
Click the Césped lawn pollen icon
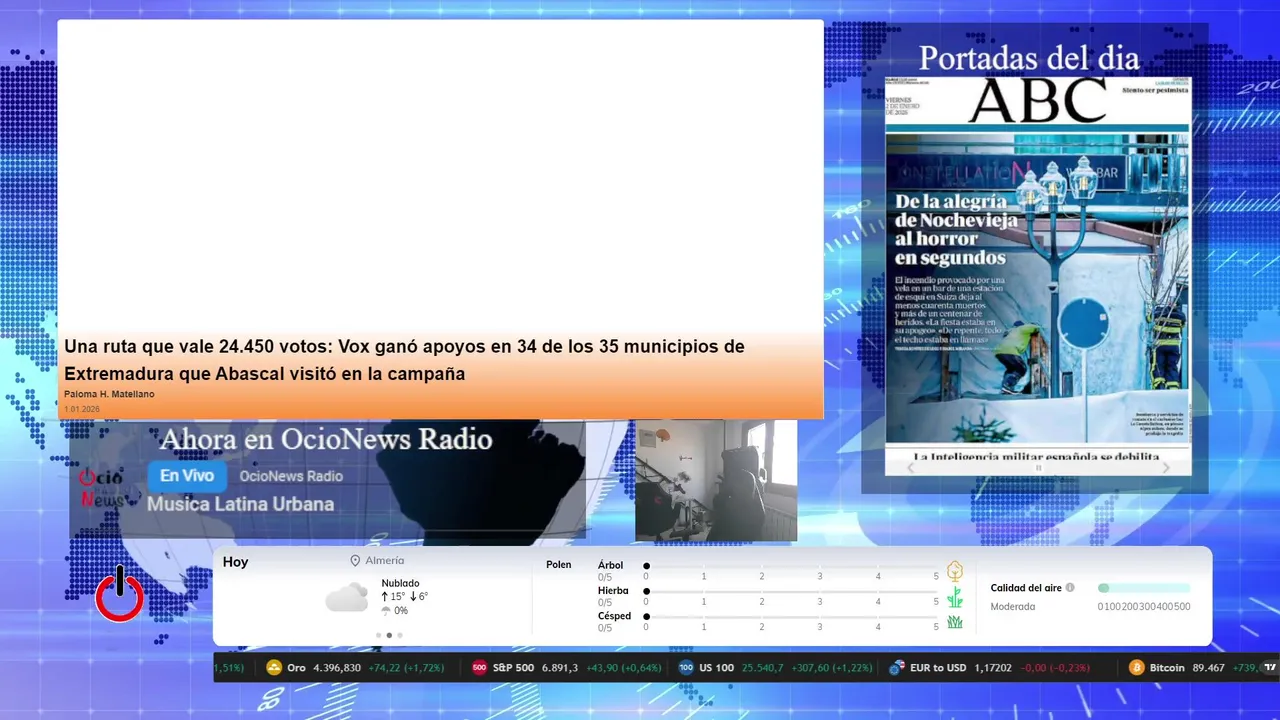pos(955,622)
